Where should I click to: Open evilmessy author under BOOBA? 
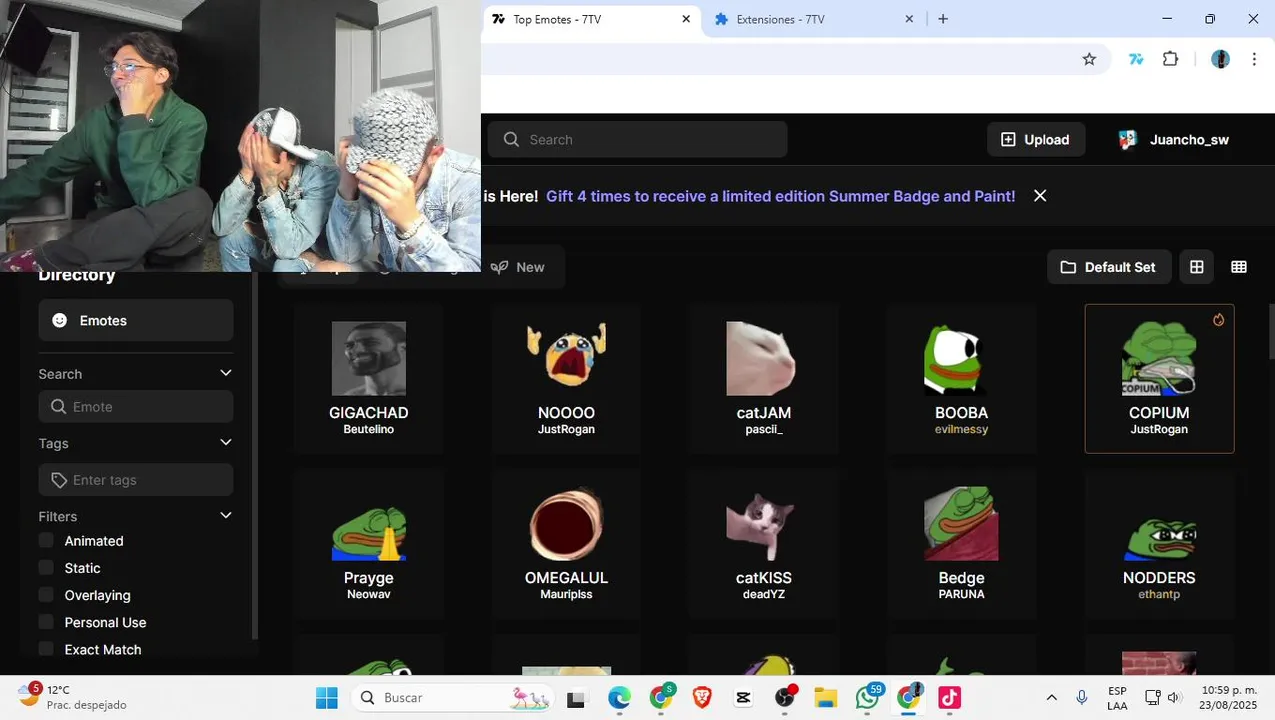[961, 430]
